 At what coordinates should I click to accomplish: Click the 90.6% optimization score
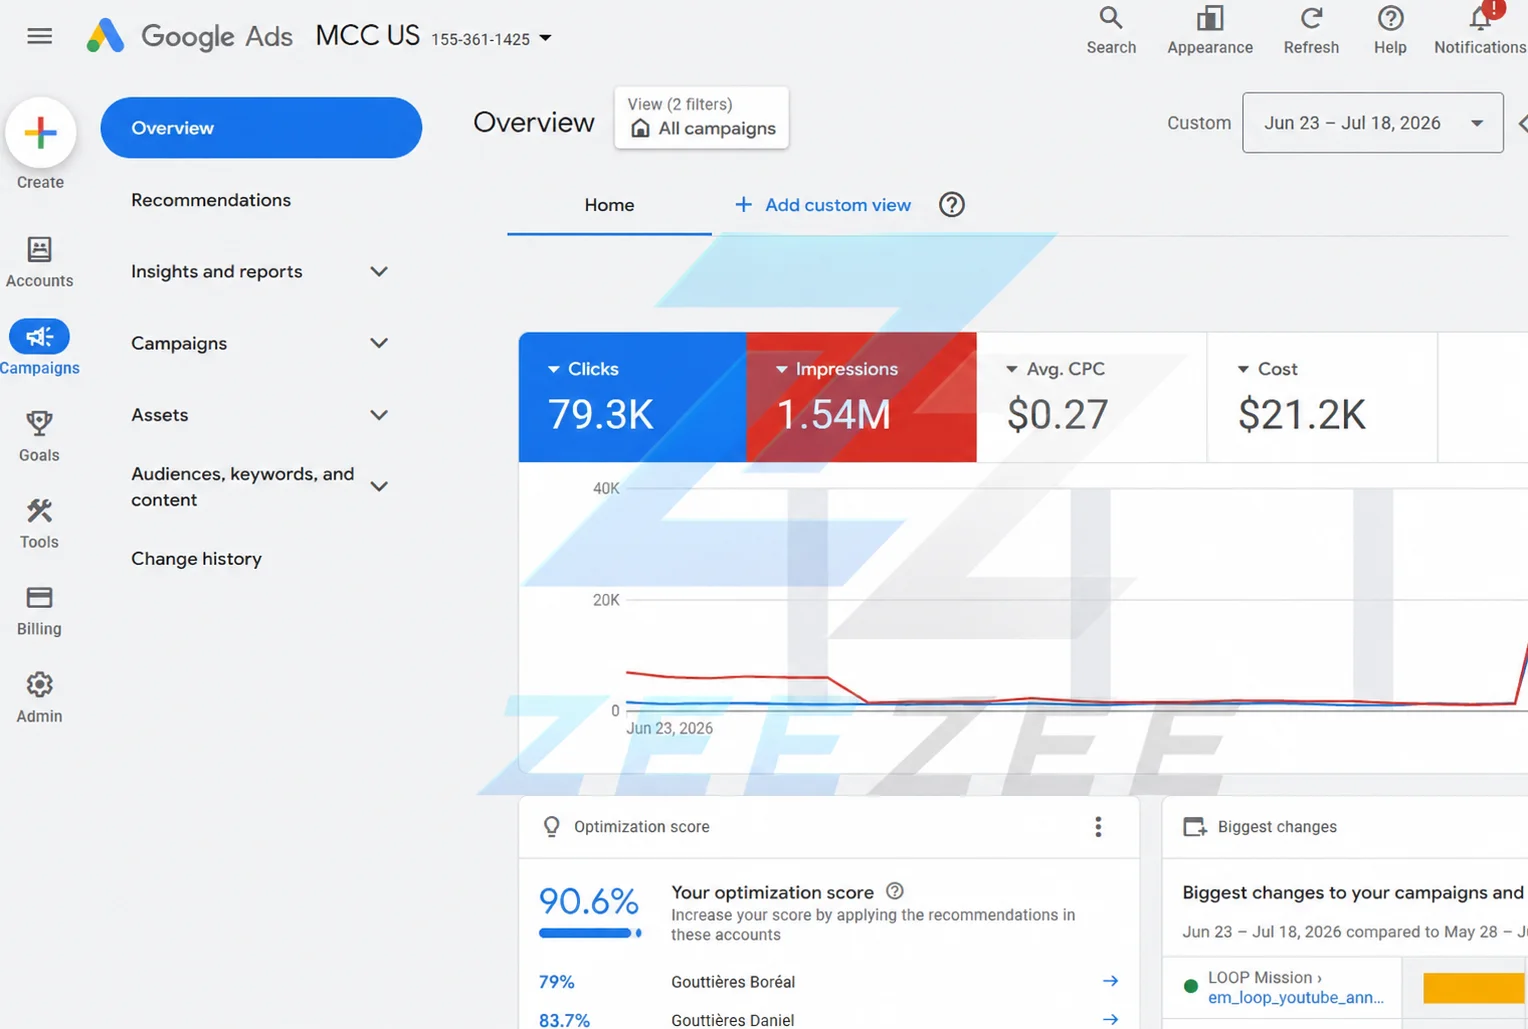pyautogui.click(x=588, y=901)
